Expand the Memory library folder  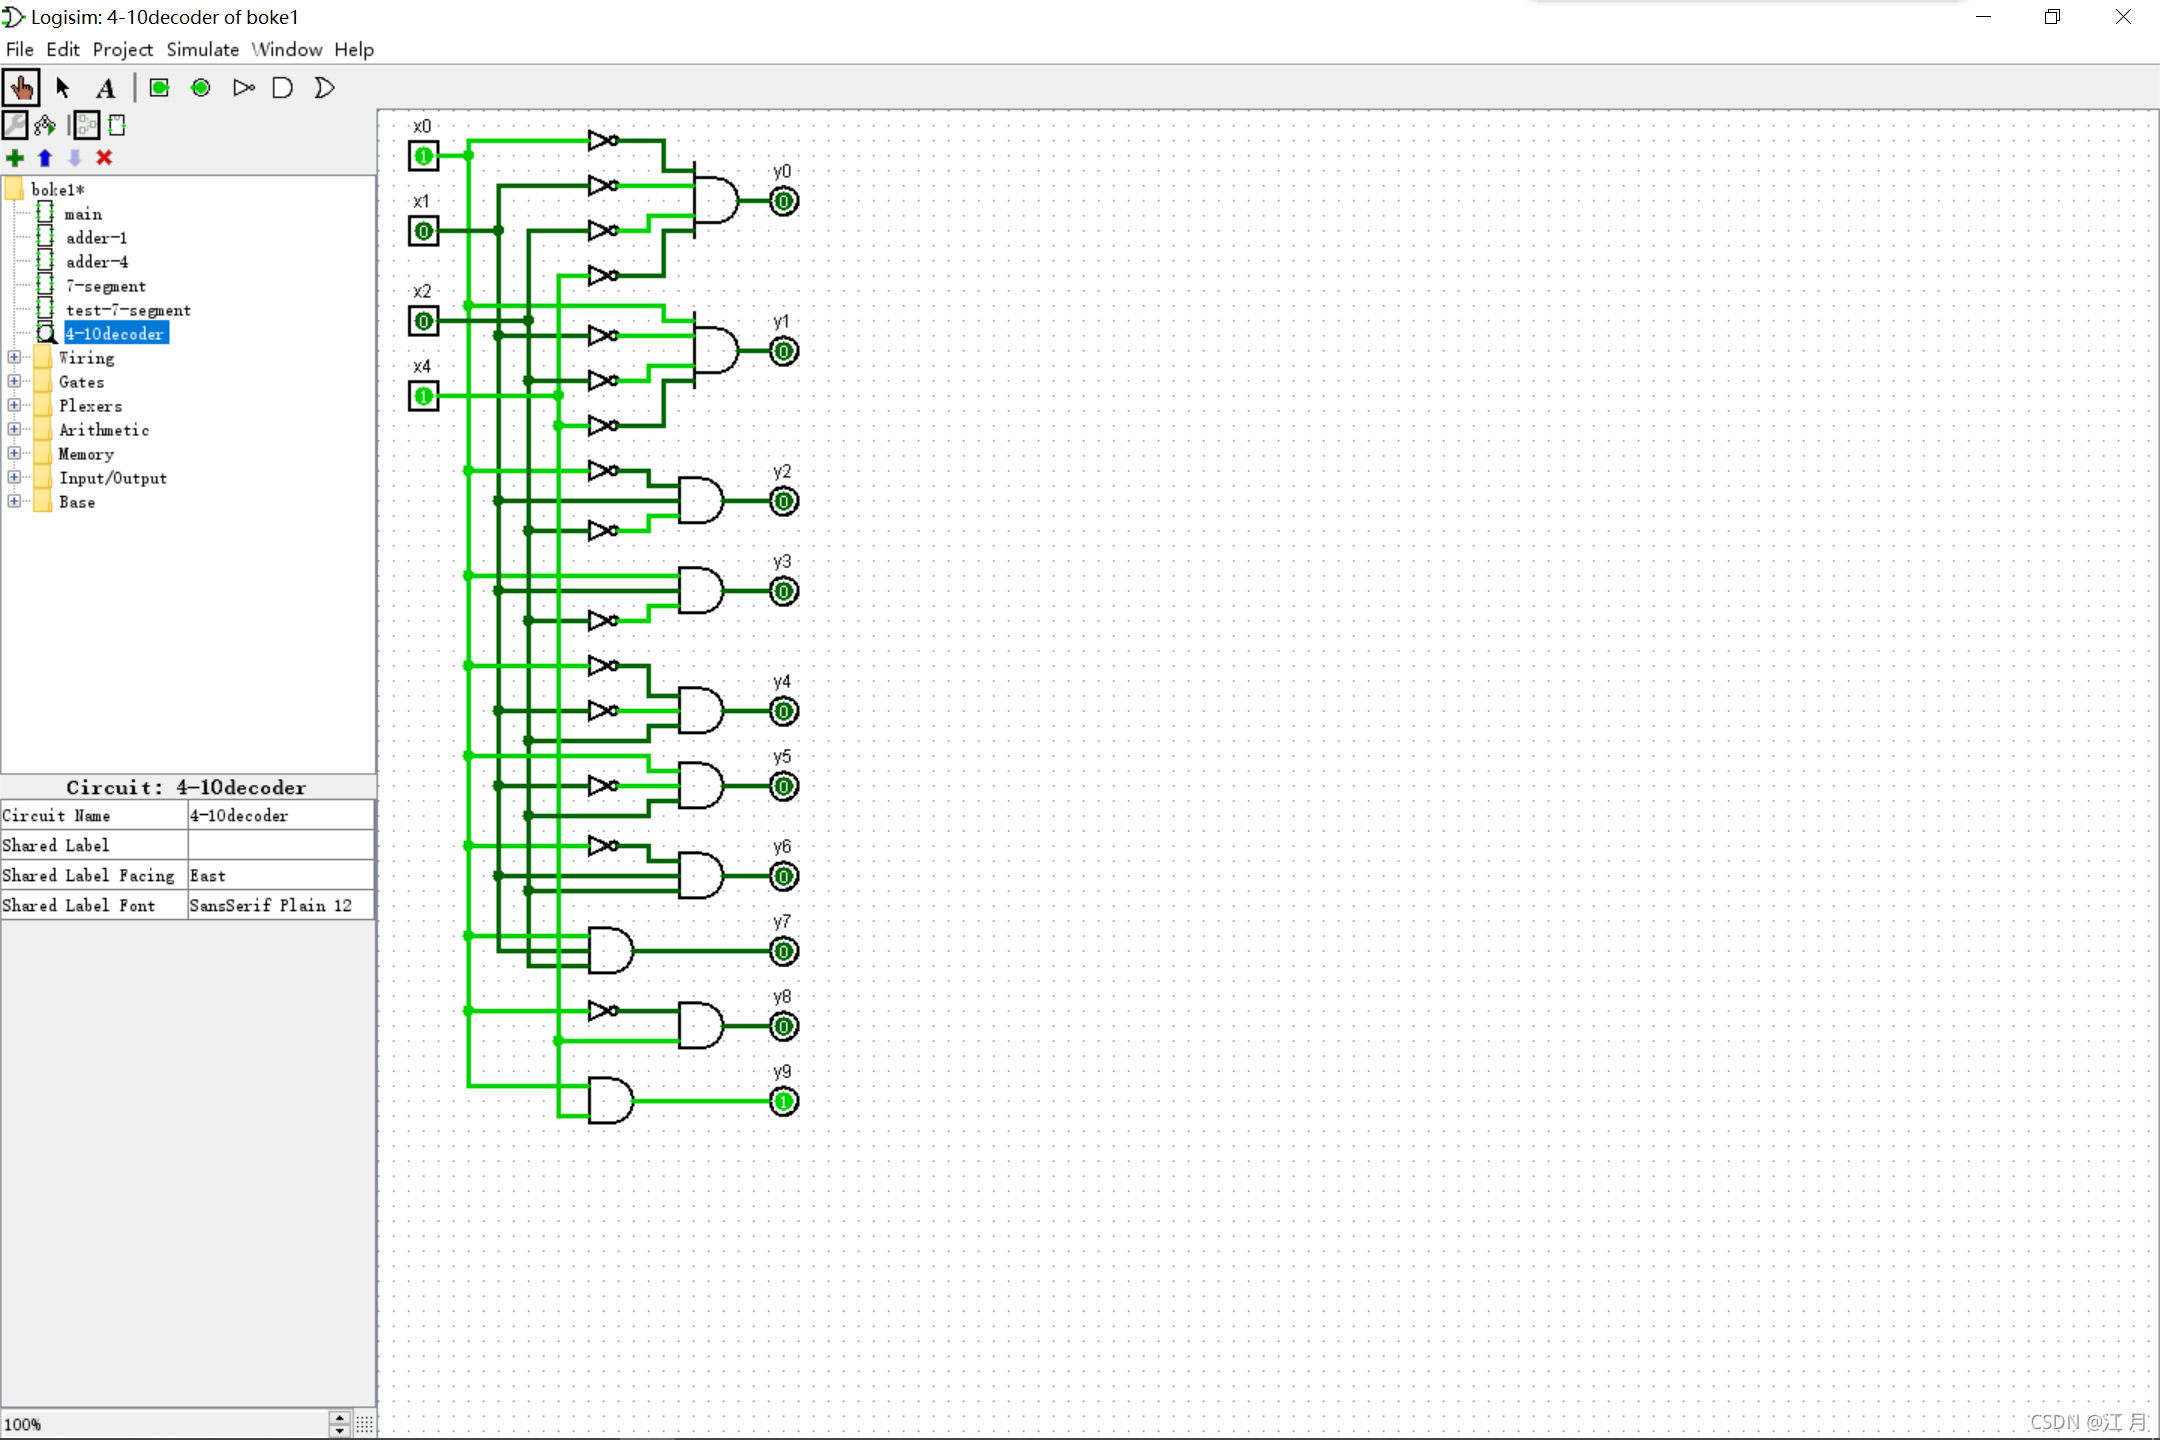point(14,453)
